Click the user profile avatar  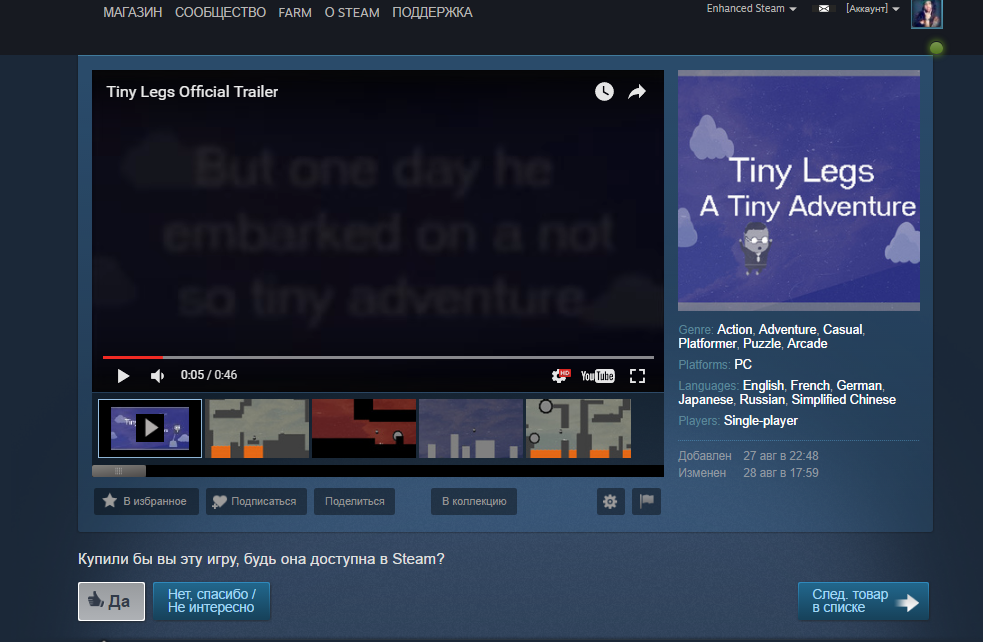[927, 14]
